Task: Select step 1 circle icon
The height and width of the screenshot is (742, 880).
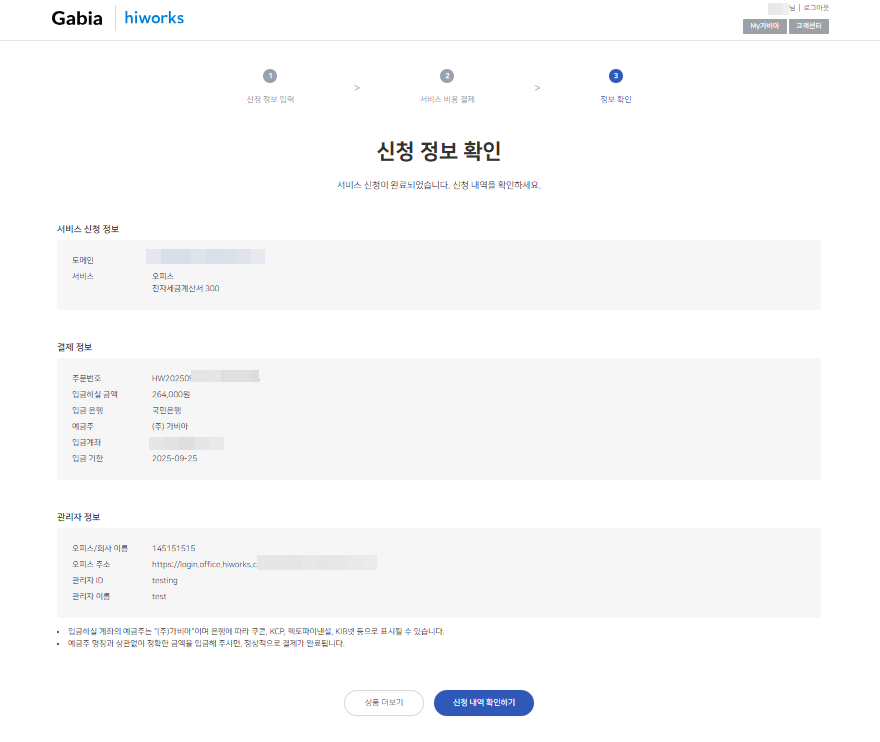Action: coord(270,76)
